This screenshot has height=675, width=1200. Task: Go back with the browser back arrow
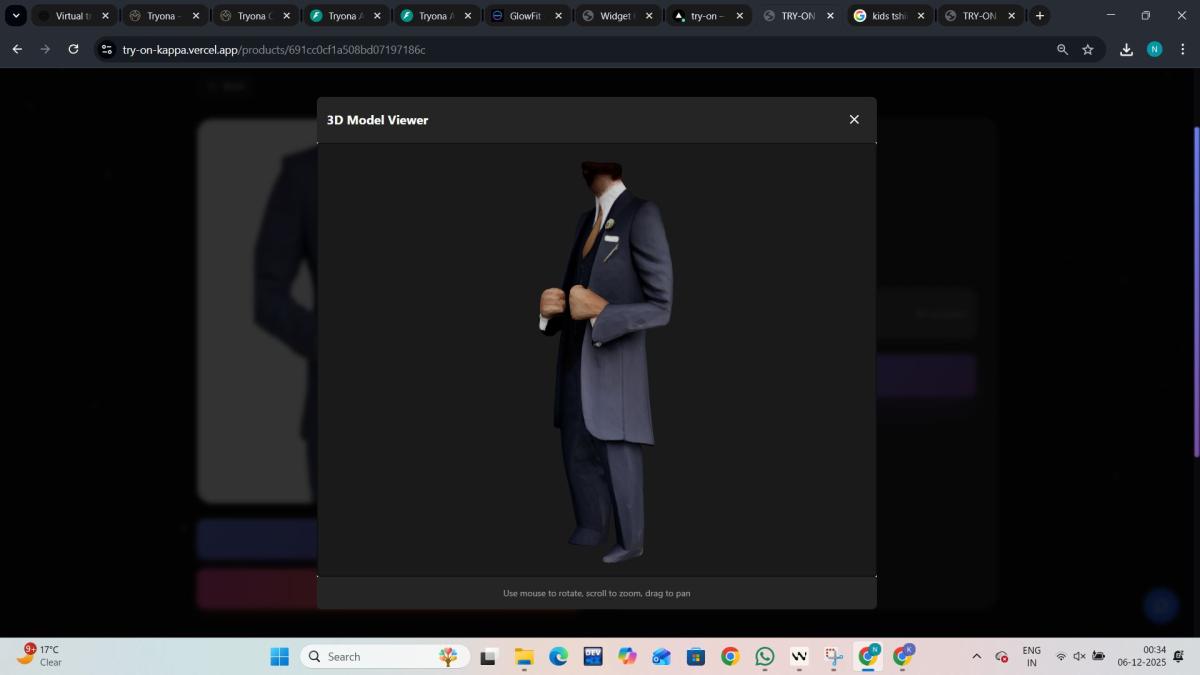[17, 49]
